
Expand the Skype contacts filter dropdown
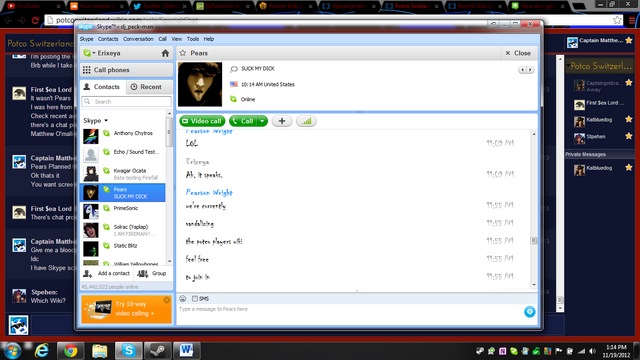click(x=96, y=120)
